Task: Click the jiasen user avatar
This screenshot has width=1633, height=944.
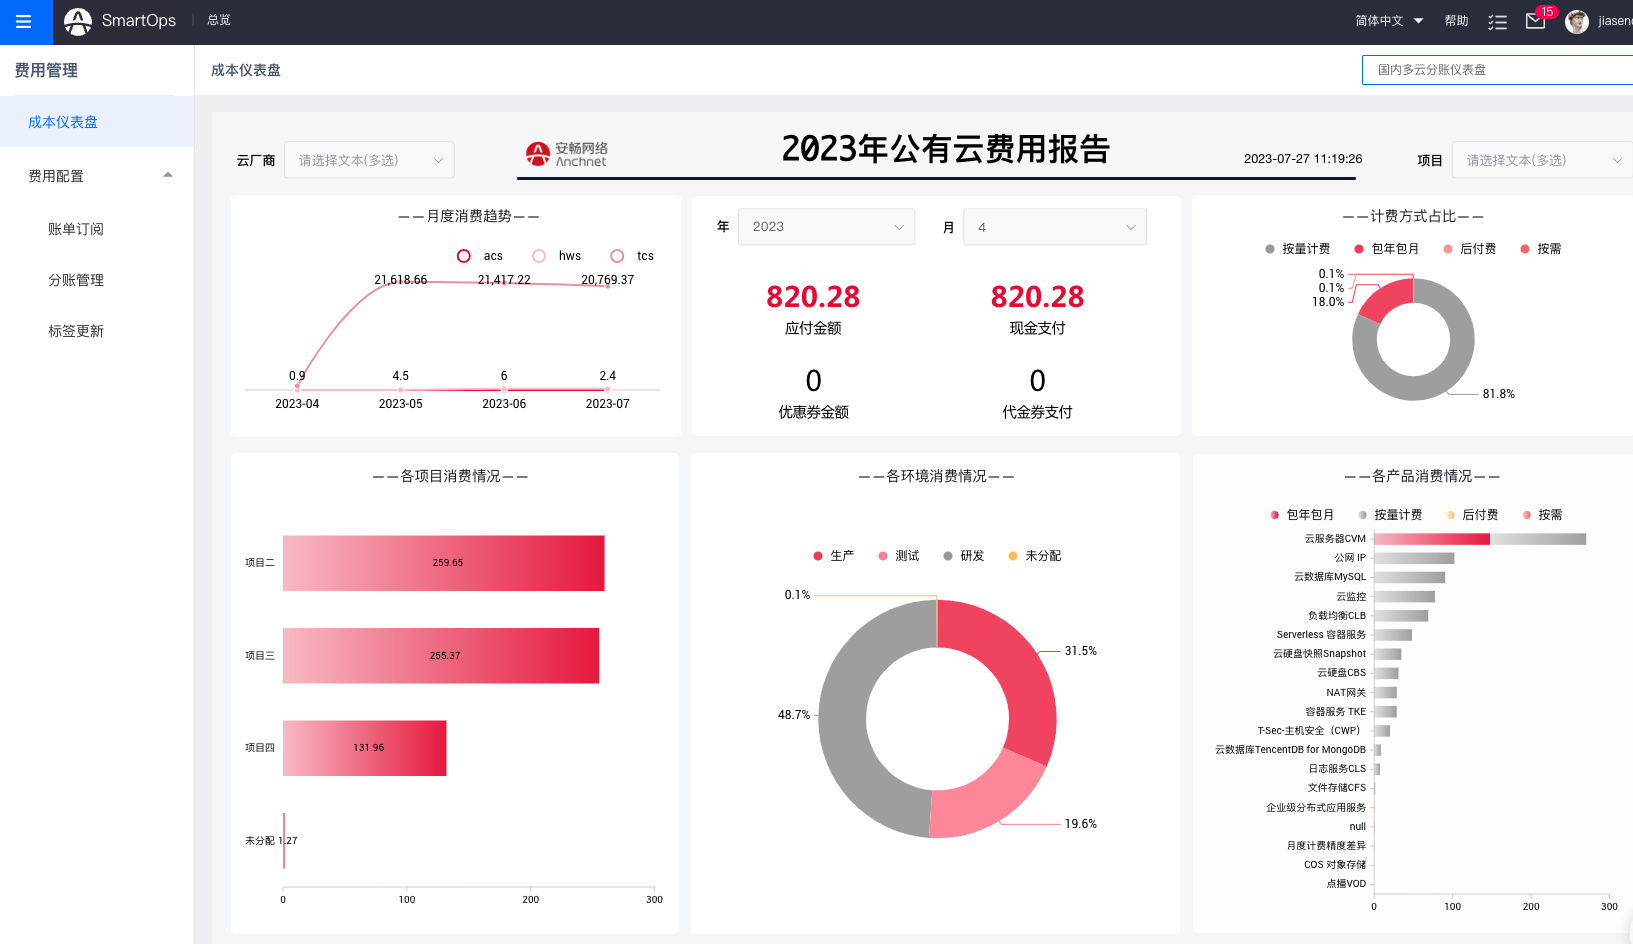Action: click(1577, 21)
